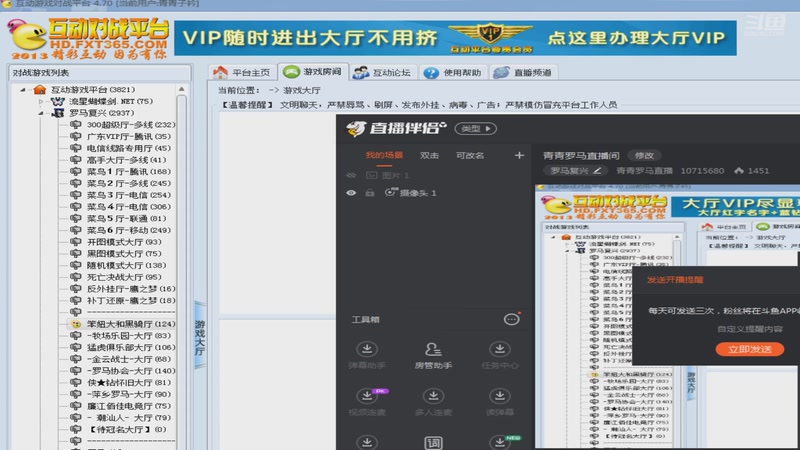
Task: Click the 词 lyrics tool icon
Action: point(433,442)
